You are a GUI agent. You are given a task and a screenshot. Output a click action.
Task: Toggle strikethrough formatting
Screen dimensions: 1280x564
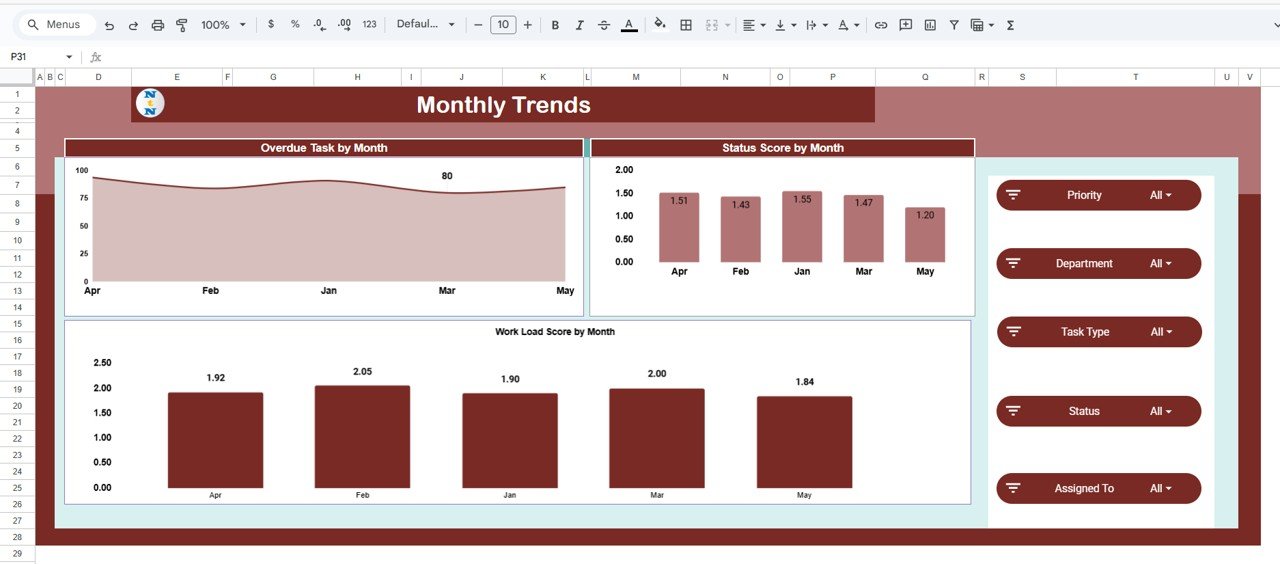[x=604, y=25]
